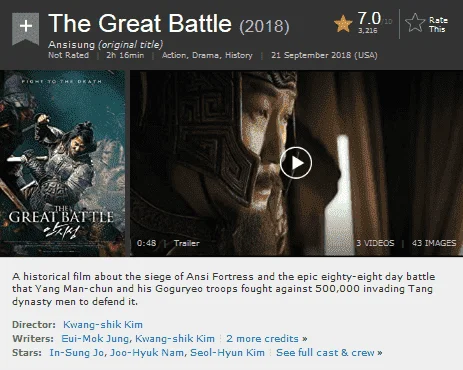Image resolution: width=463 pixels, height=370 pixels.
Task: Open the 21 September 2018 release date
Action: [x=324, y=55]
